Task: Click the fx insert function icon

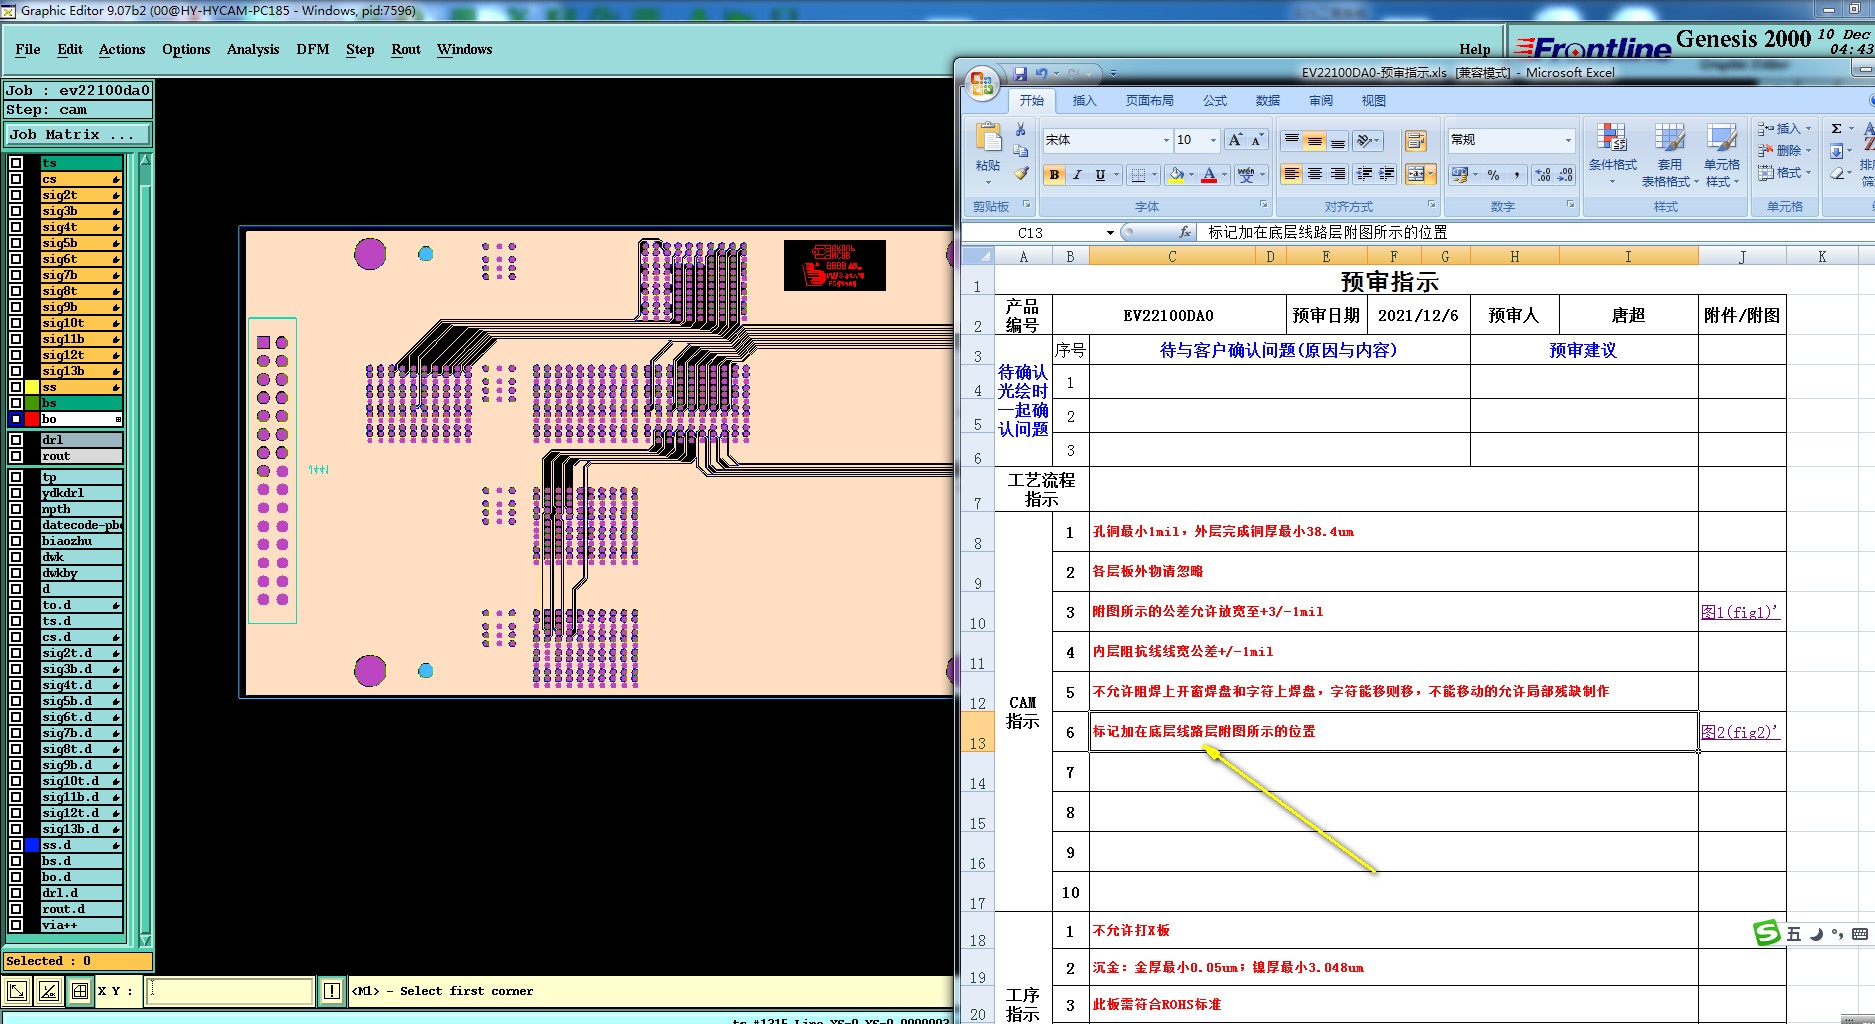Action: (1185, 232)
